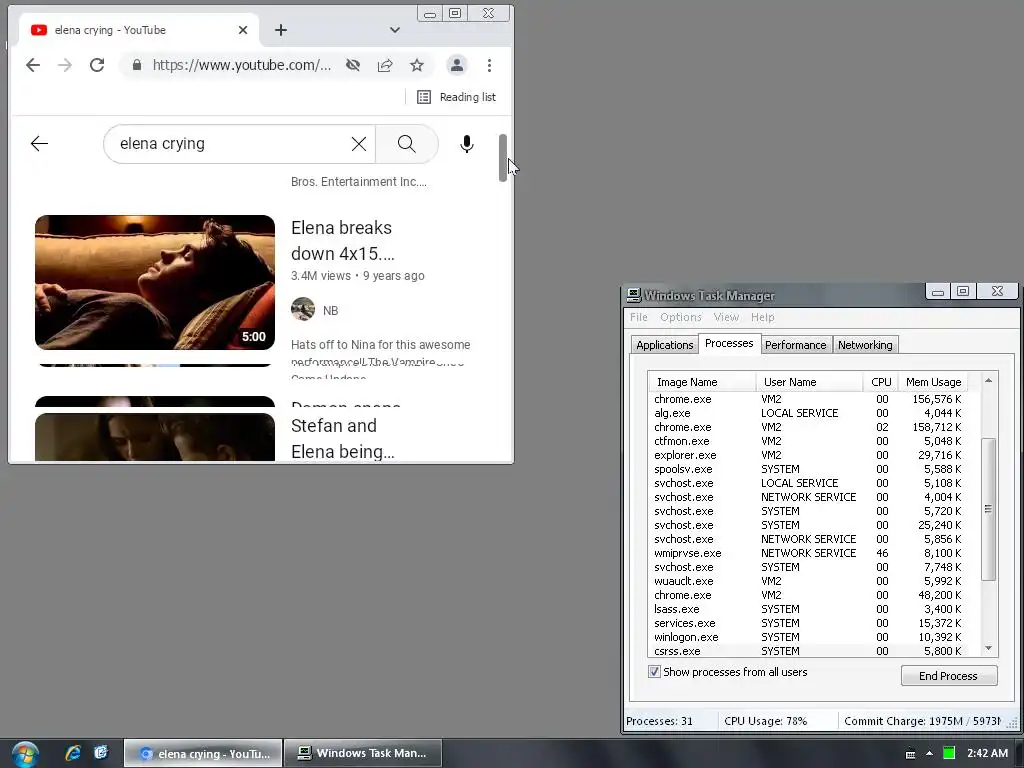Open the Elena breaks down 4x15 title
The image size is (1024, 768).
click(x=342, y=240)
